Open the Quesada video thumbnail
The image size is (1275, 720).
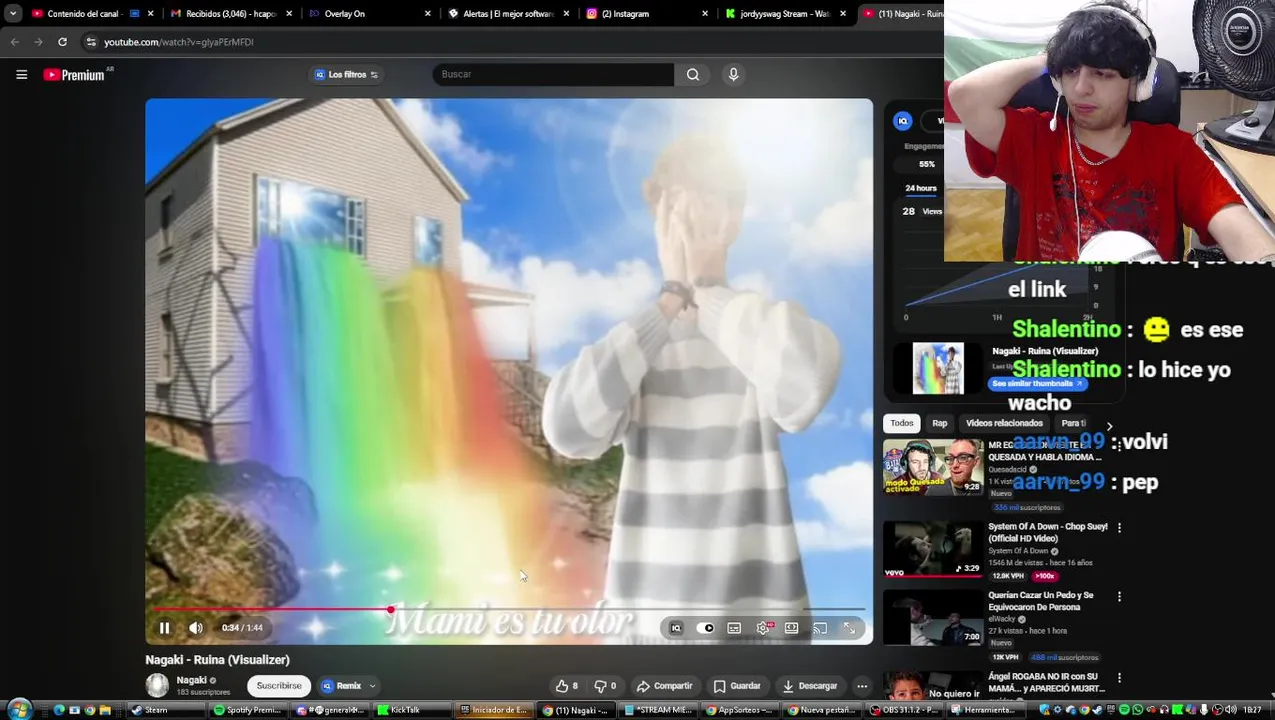pos(933,467)
